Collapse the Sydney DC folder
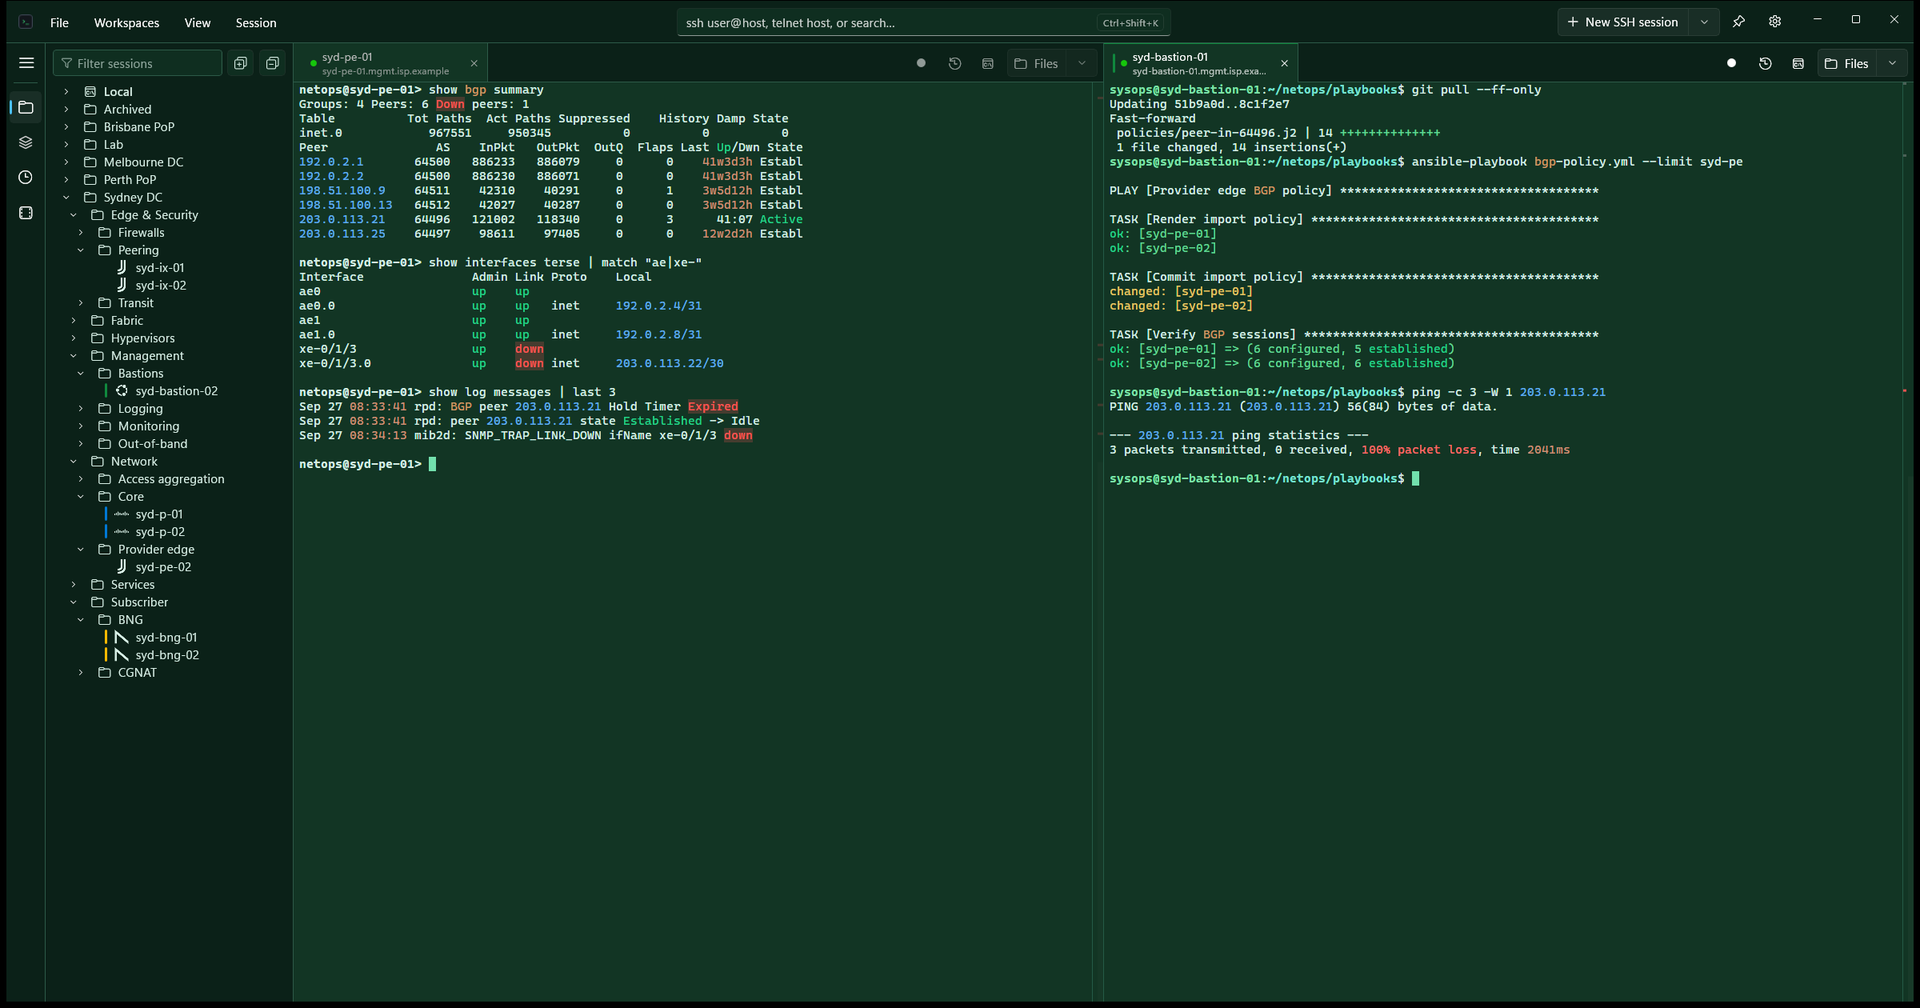Viewport: 1920px width, 1008px height. pos(66,198)
